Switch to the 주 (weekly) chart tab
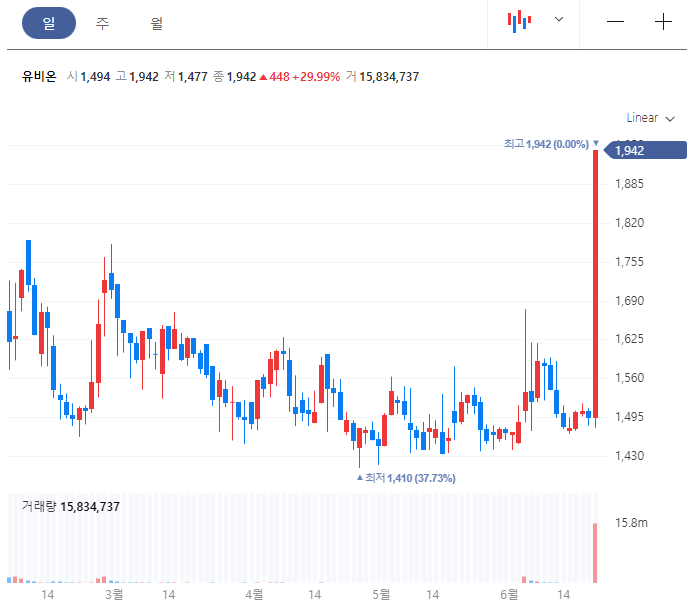The image size is (695, 616). [x=102, y=23]
